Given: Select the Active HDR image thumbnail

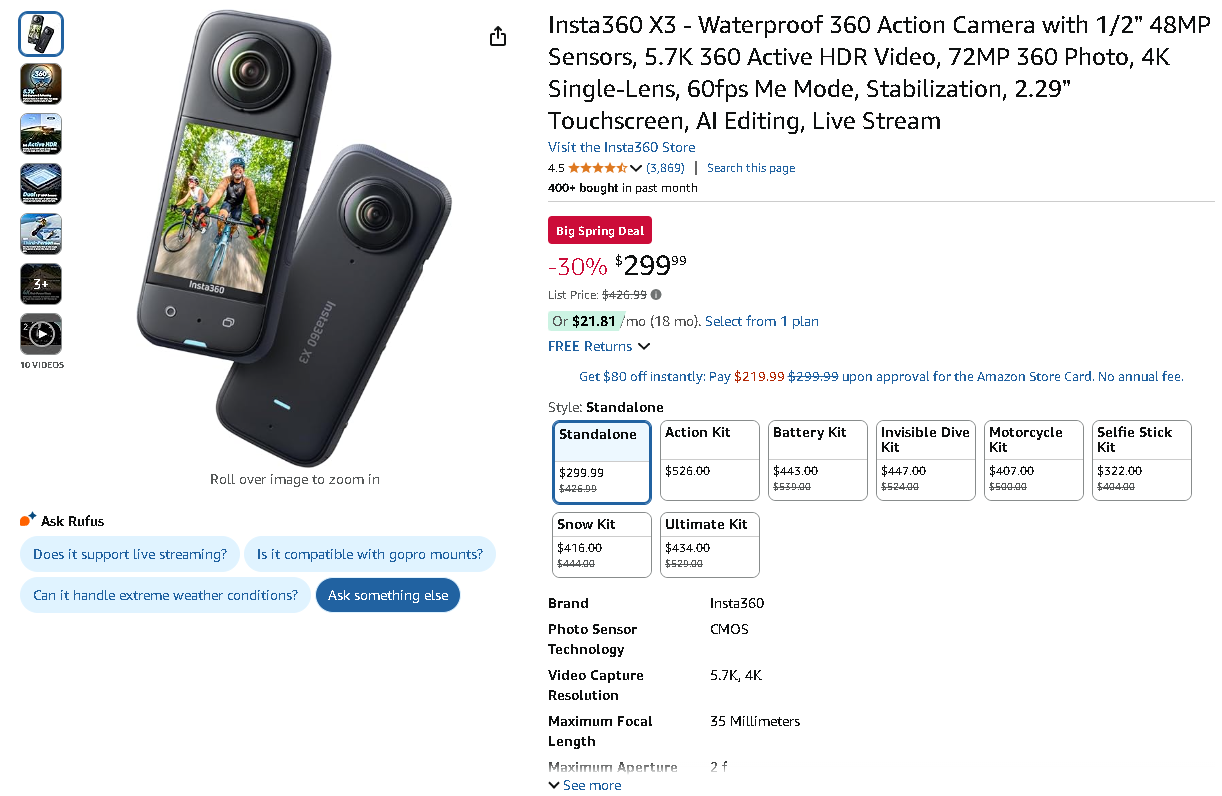Looking at the screenshot, I should 41,134.
